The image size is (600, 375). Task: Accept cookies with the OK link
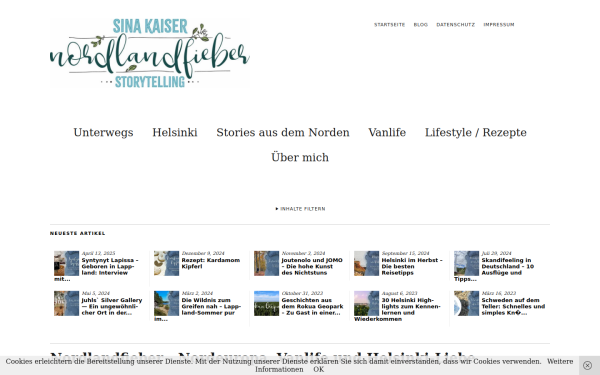click(318, 369)
